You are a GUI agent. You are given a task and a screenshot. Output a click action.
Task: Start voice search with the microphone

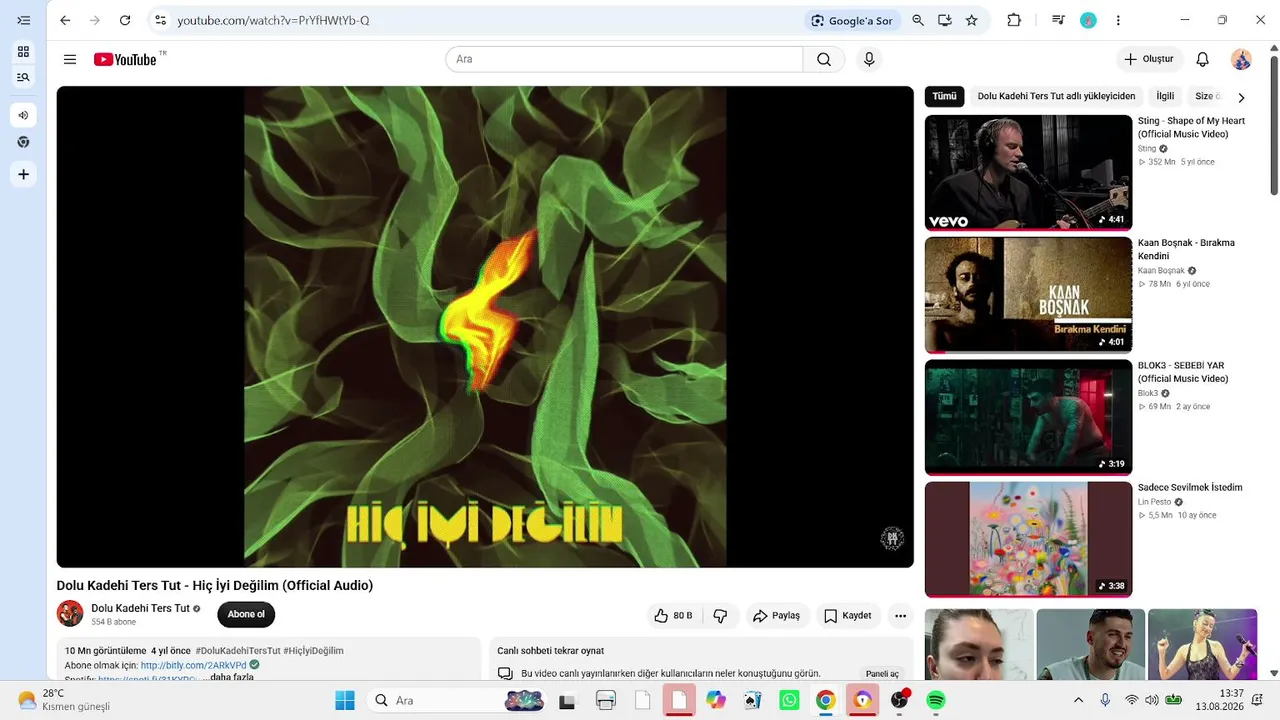869,59
